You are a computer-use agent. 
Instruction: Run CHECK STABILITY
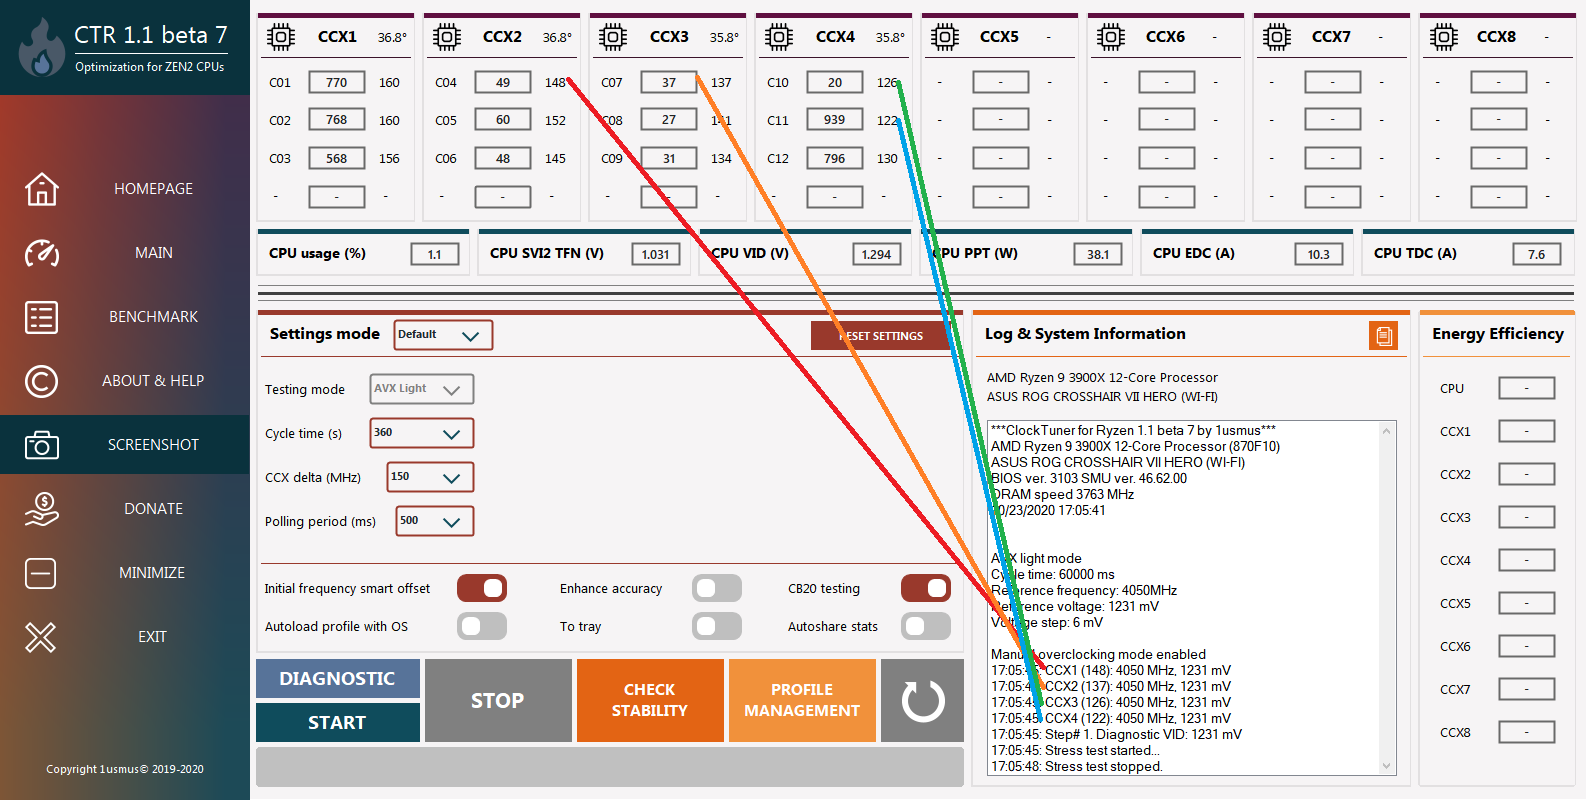pyautogui.click(x=650, y=701)
